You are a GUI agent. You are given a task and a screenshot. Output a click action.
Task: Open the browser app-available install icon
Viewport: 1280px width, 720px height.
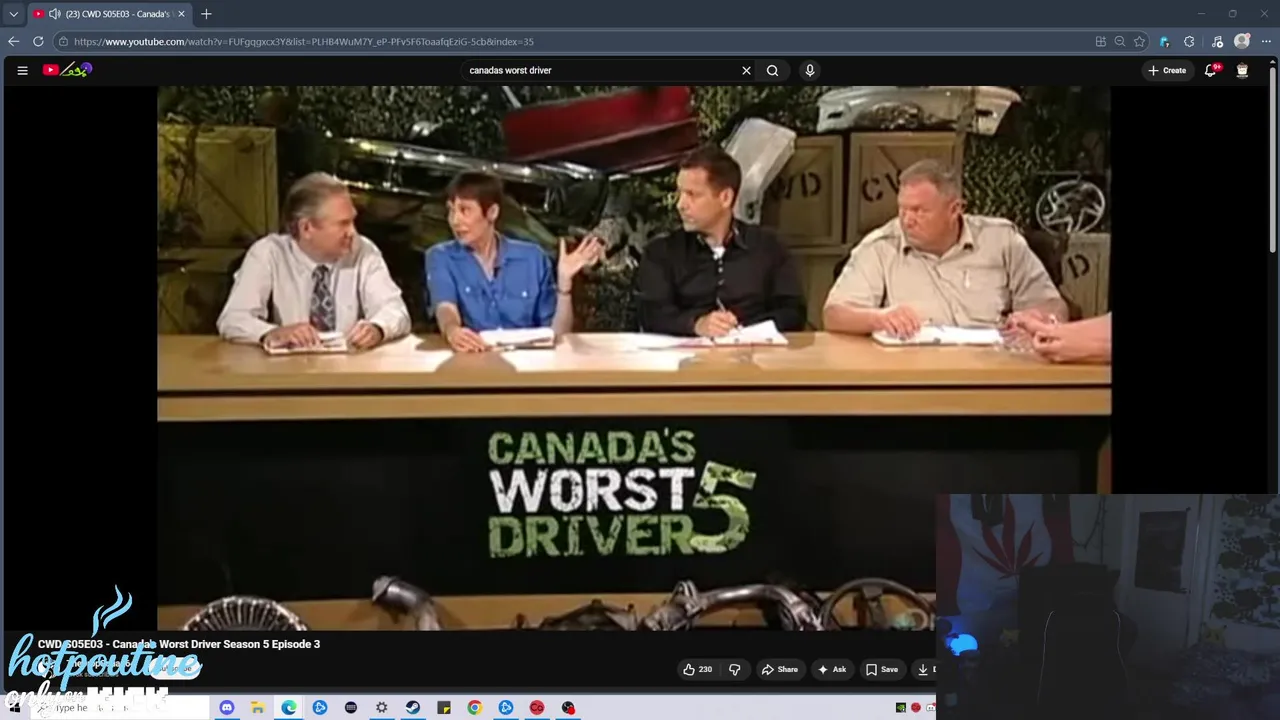click(x=1101, y=41)
